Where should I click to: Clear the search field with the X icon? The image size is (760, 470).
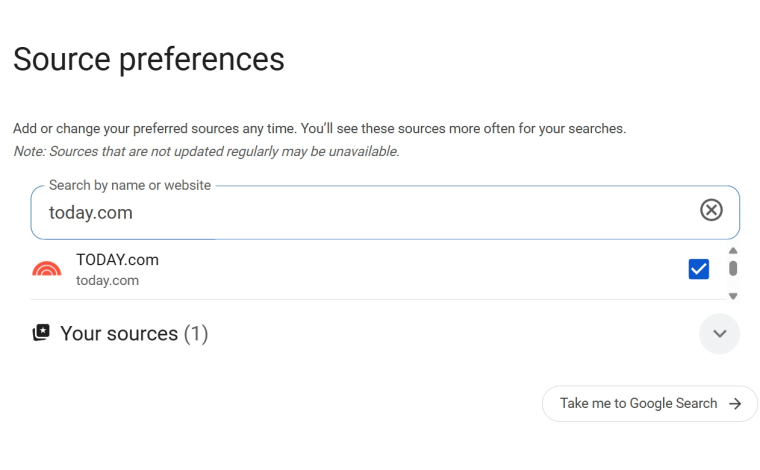coord(711,210)
